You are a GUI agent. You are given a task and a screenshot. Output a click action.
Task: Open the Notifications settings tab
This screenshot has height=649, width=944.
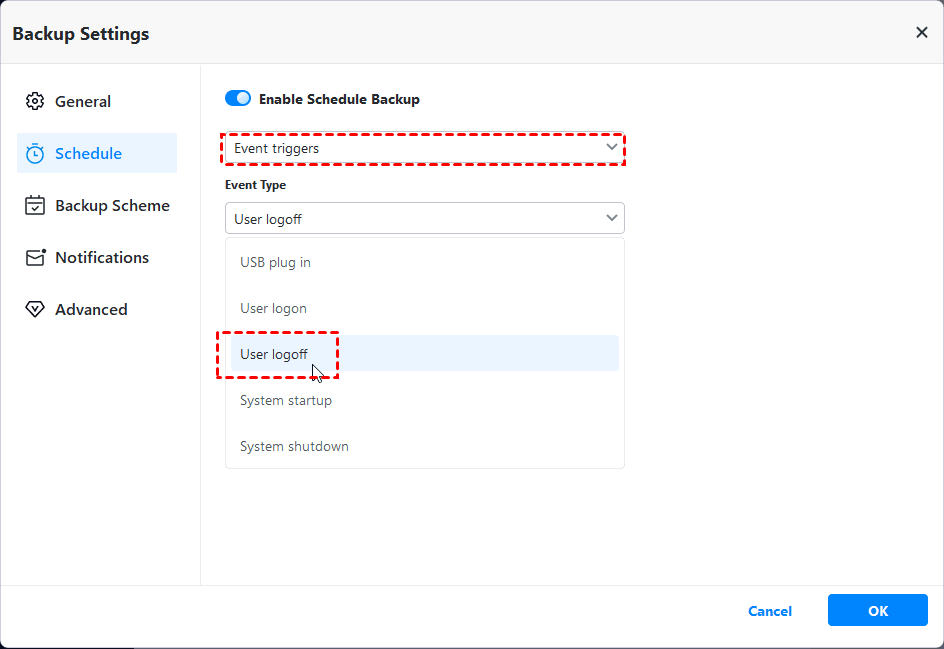102,258
